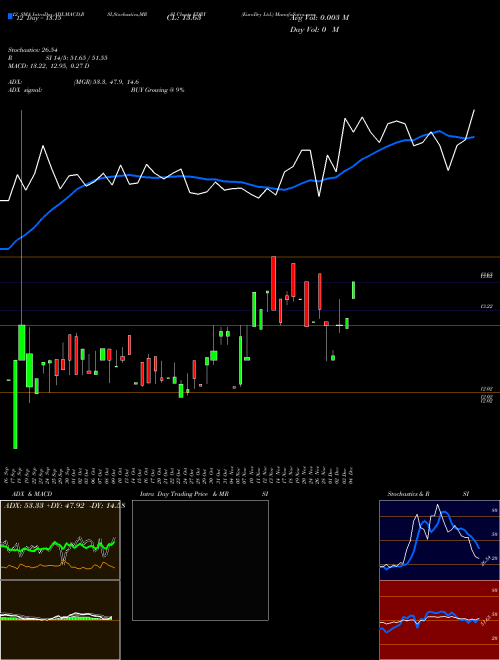Screen dimensions: 500x660
Task: Click the 12.02 price level label on right axis
Action: [487, 389]
